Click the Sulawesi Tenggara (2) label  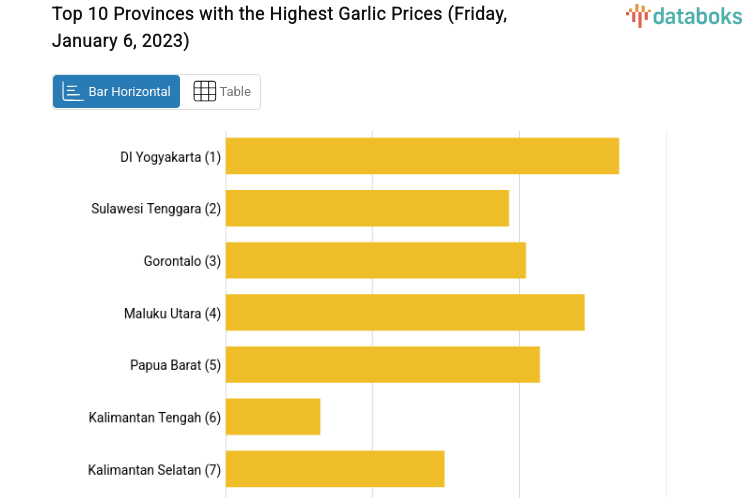(x=156, y=209)
